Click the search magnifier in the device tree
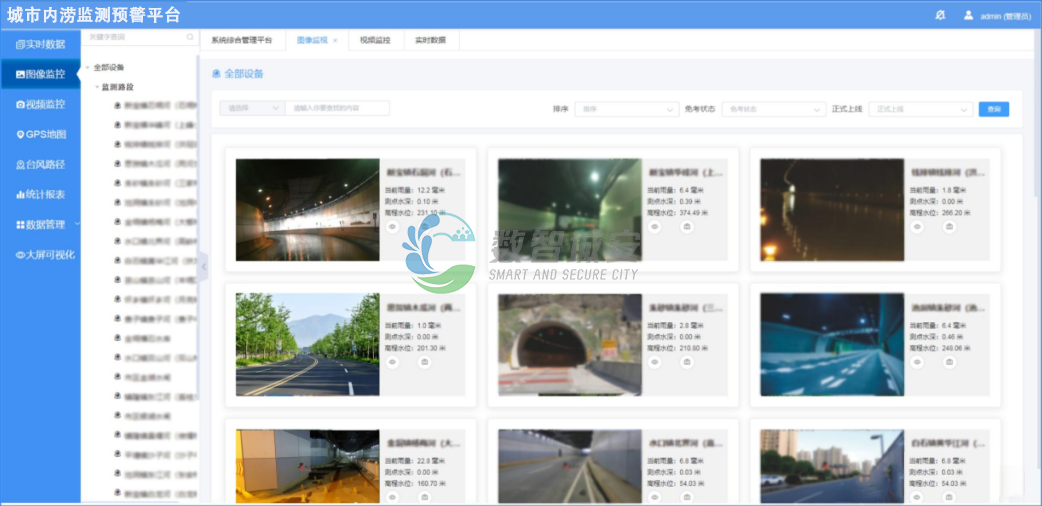 pos(190,37)
